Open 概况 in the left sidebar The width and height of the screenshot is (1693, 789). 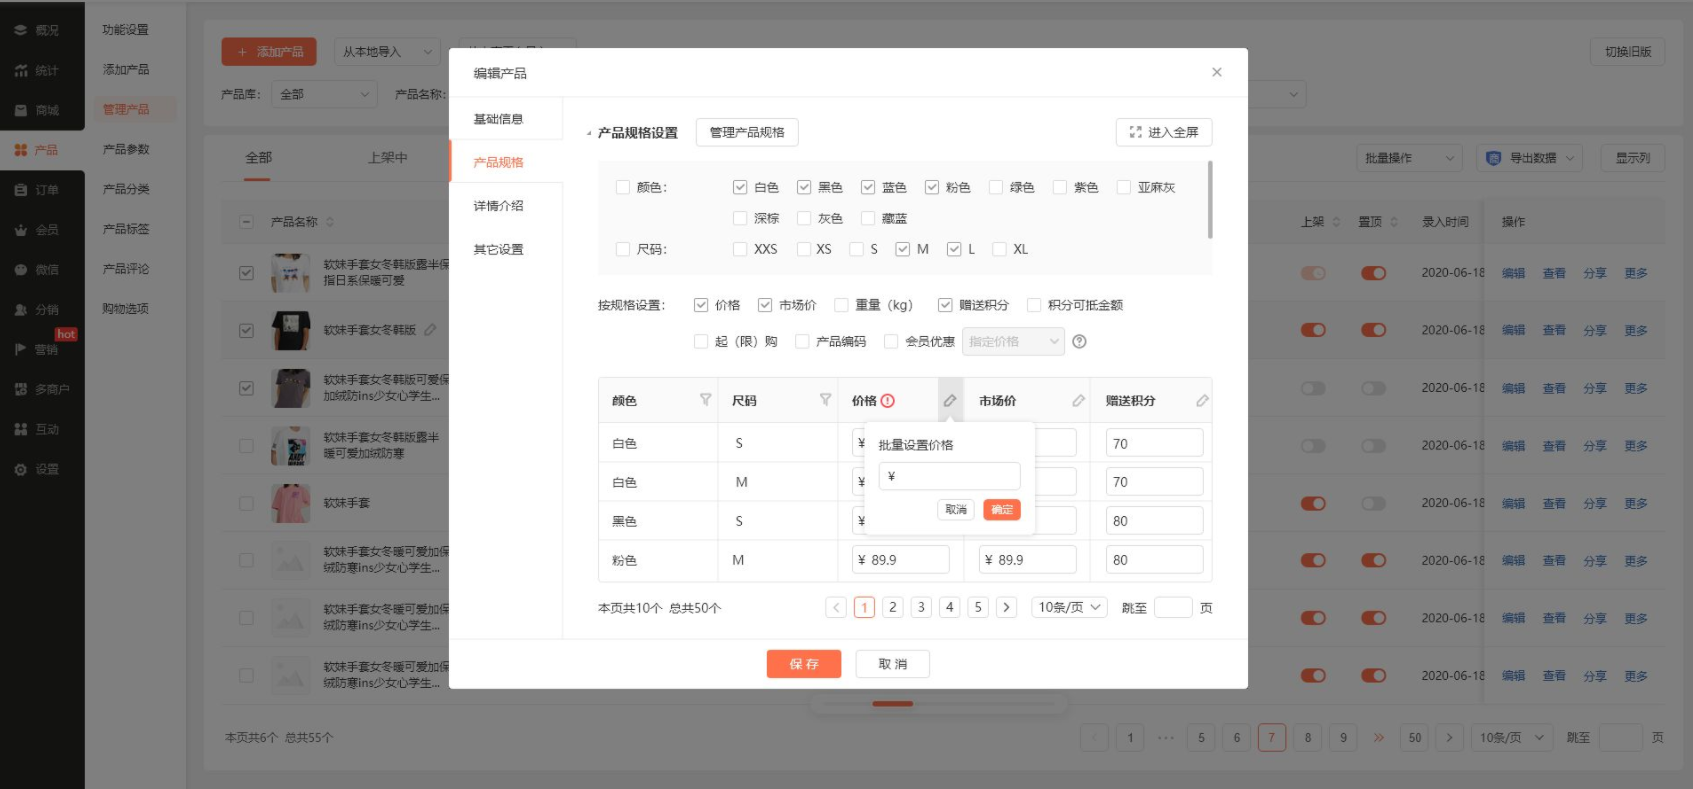tap(37, 30)
